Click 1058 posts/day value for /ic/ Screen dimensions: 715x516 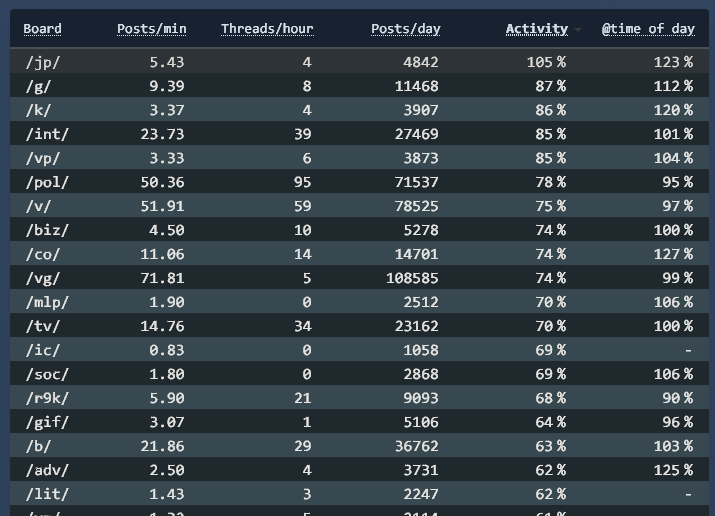coord(421,350)
